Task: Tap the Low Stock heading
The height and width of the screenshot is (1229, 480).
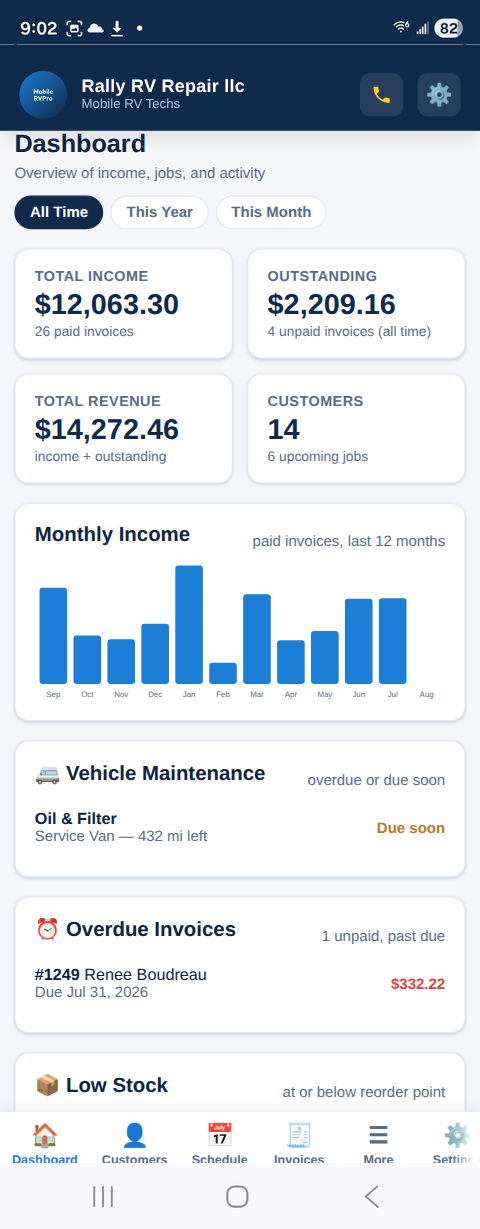Action: (117, 1085)
